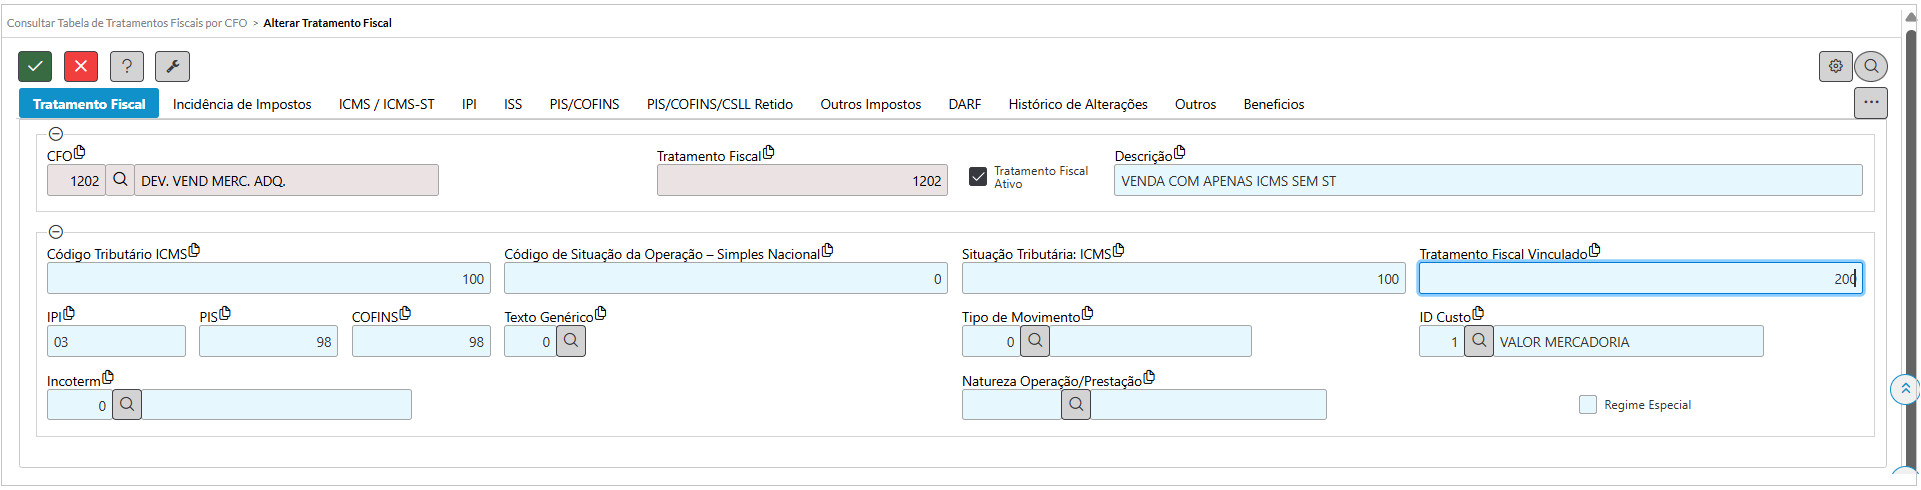
Task: Collapse the CFO section with minus icon
Action: (x=56, y=134)
